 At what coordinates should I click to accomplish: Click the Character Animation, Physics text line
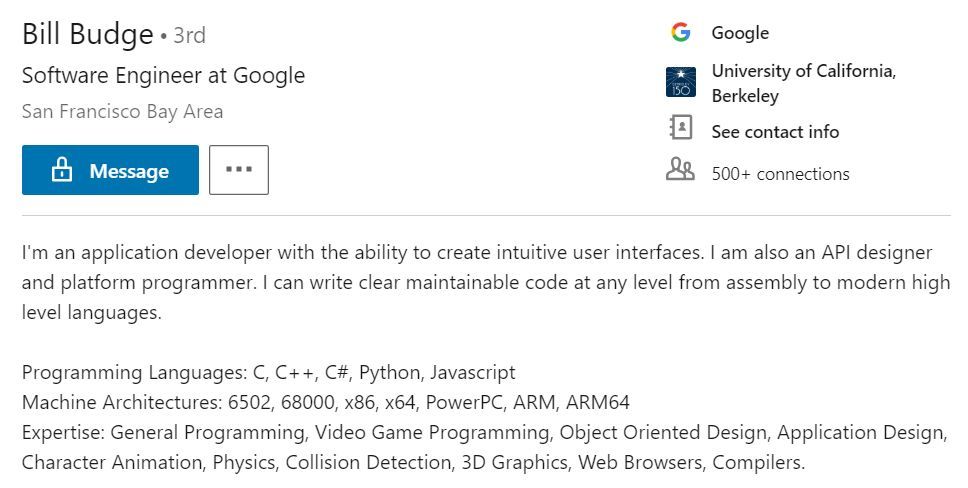click(414, 463)
